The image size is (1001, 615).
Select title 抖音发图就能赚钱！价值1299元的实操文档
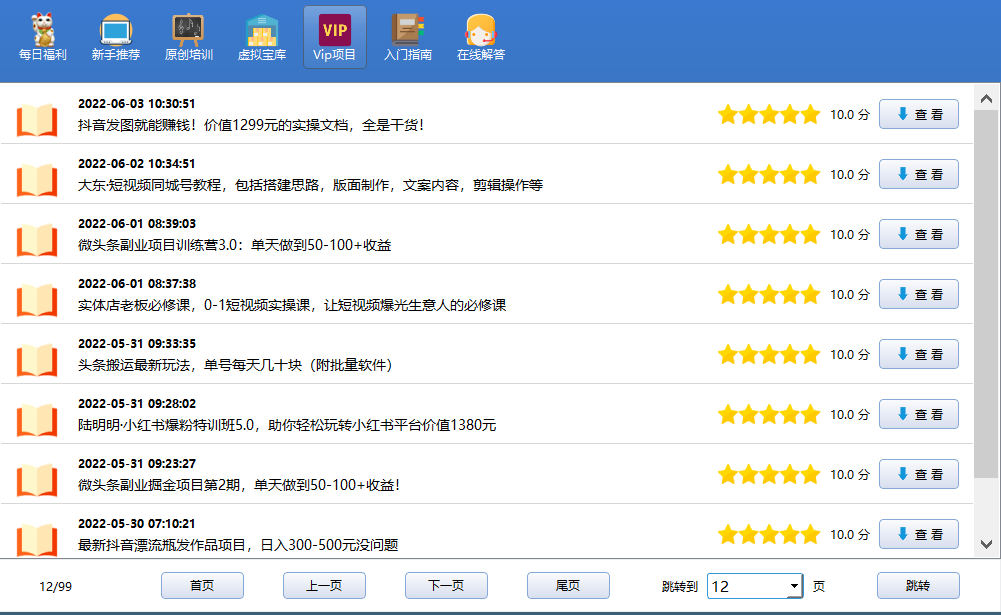(251, 125)
